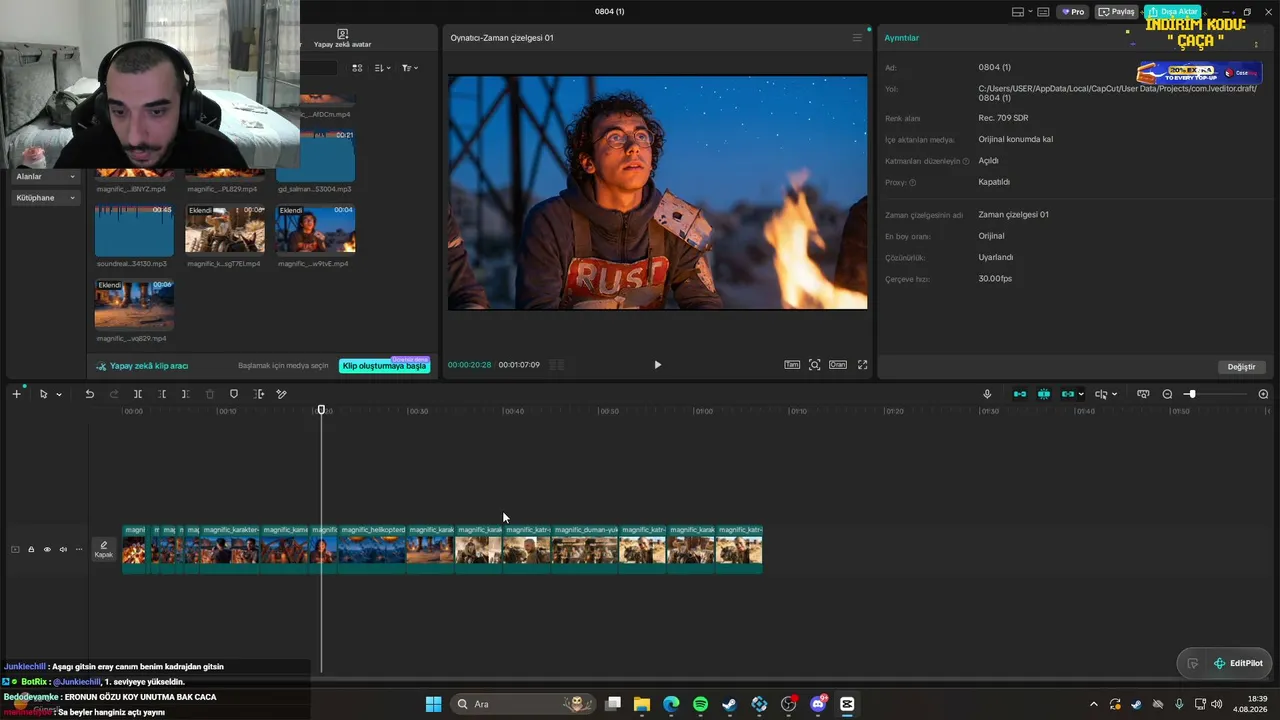Viewport: 1280px width, 720px height.
Task: Enter fullscreen preview mode
Action: 862,365
